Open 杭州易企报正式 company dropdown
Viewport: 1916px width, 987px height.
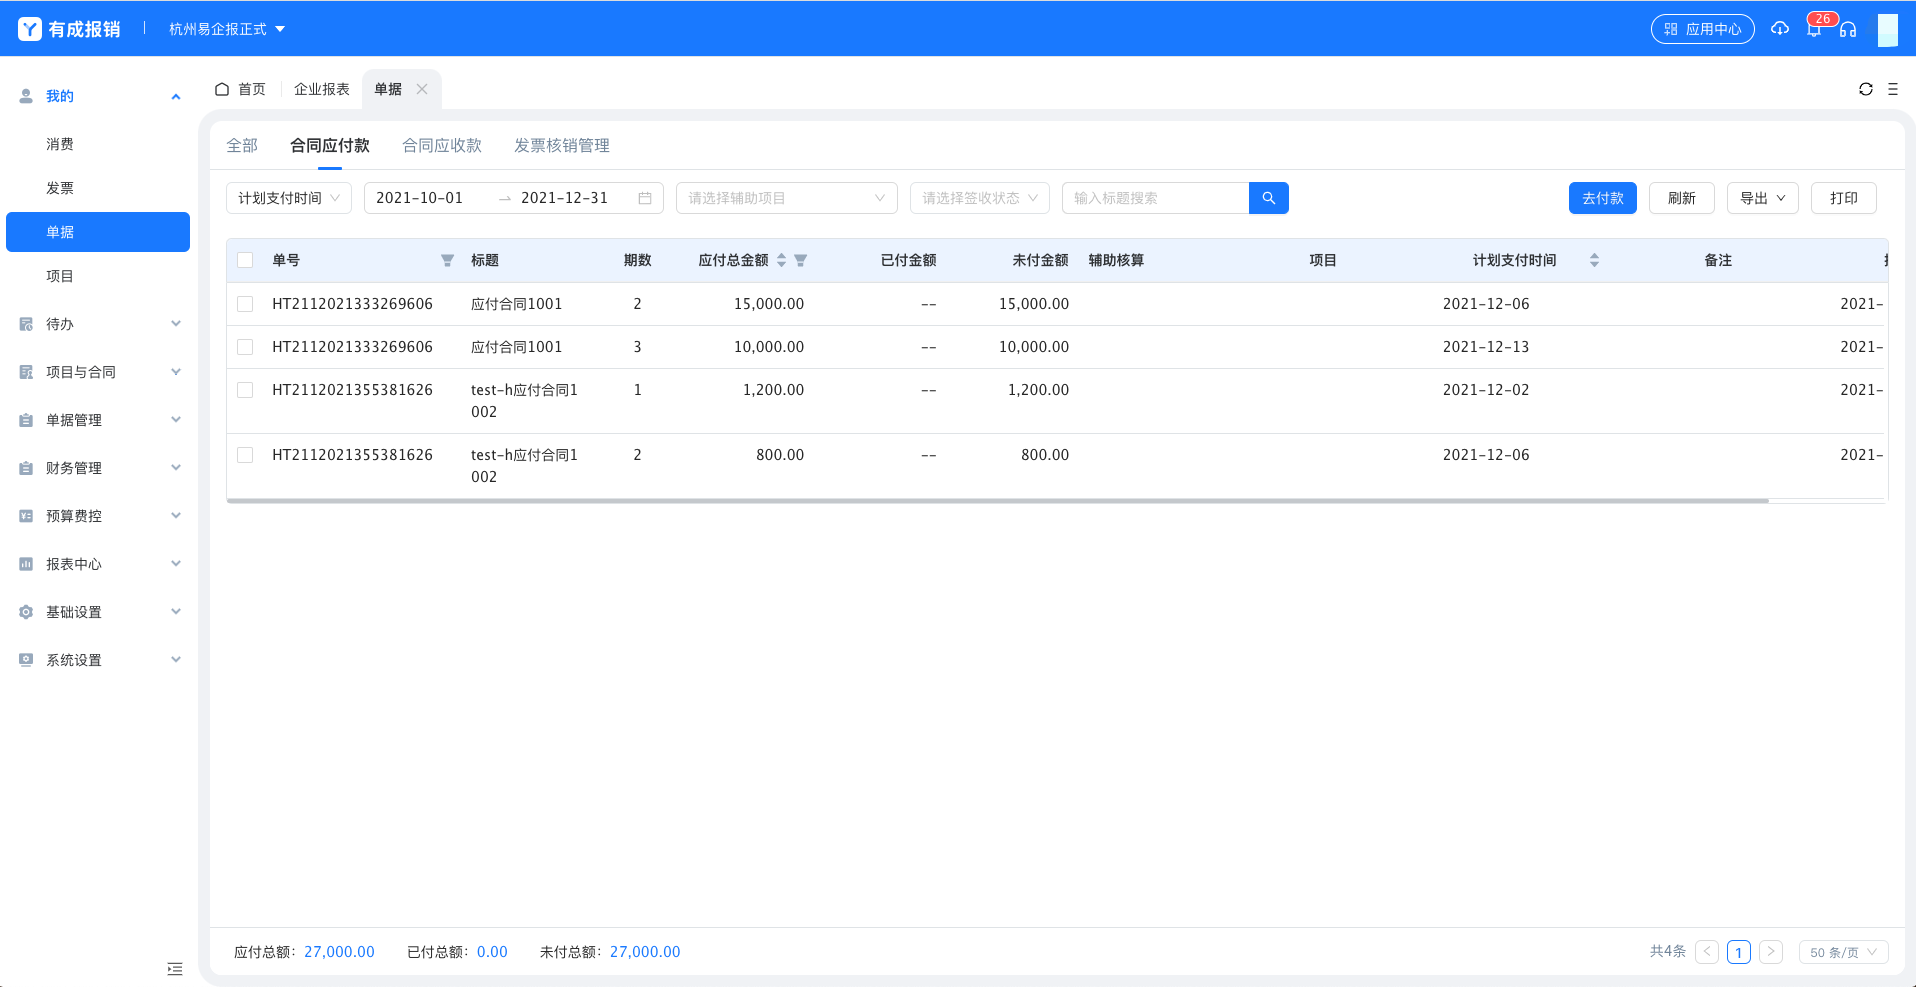[227, 29]
